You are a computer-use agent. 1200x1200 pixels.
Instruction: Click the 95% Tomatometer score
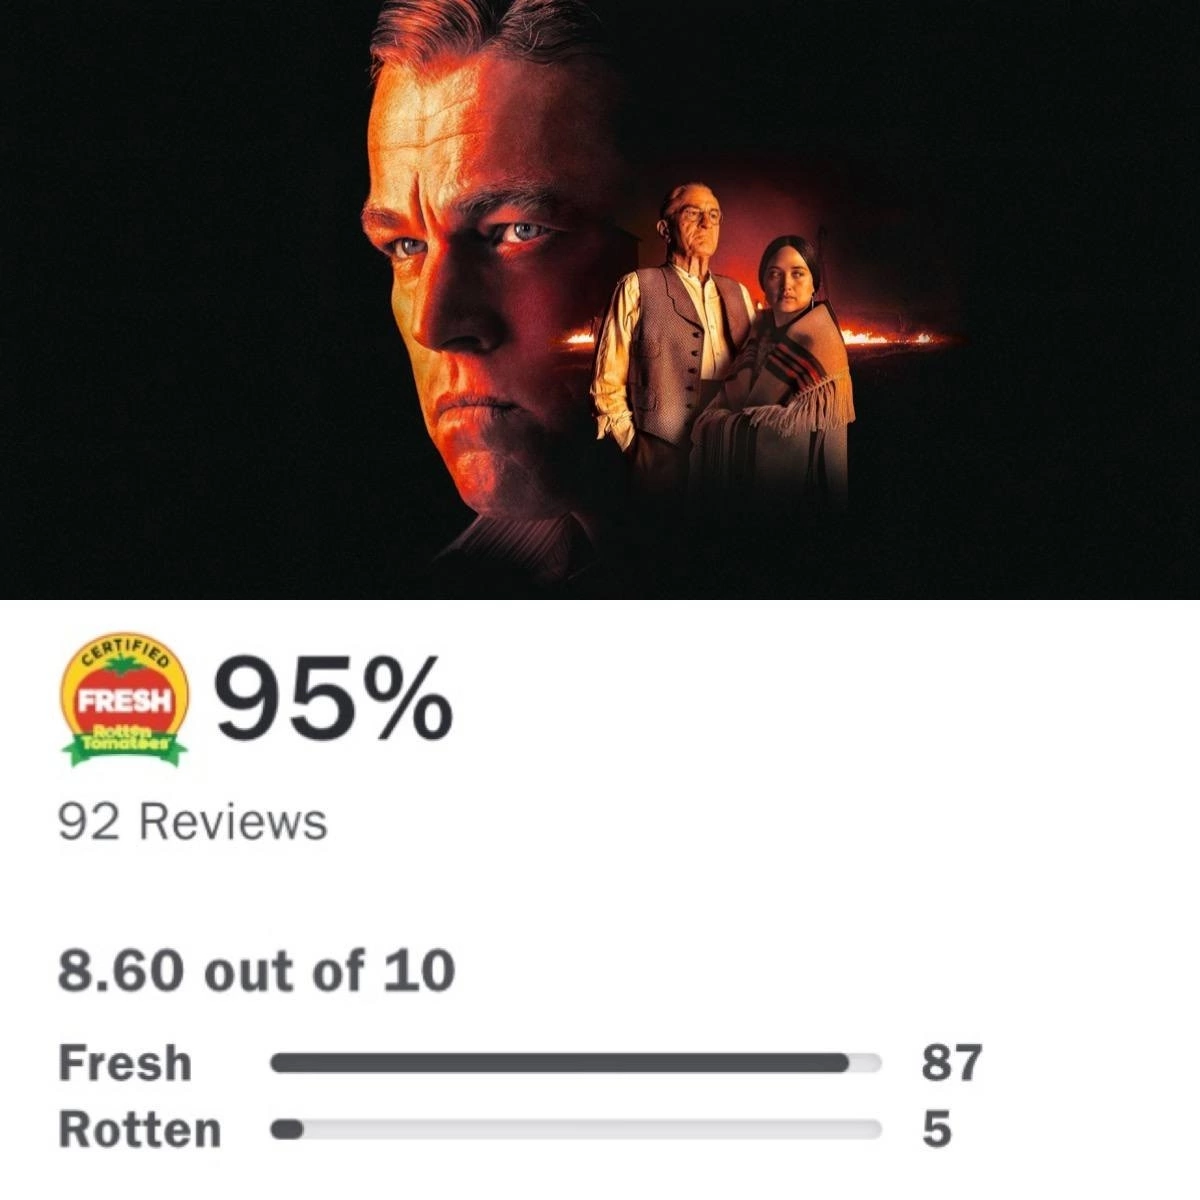[x=333, y=699]
